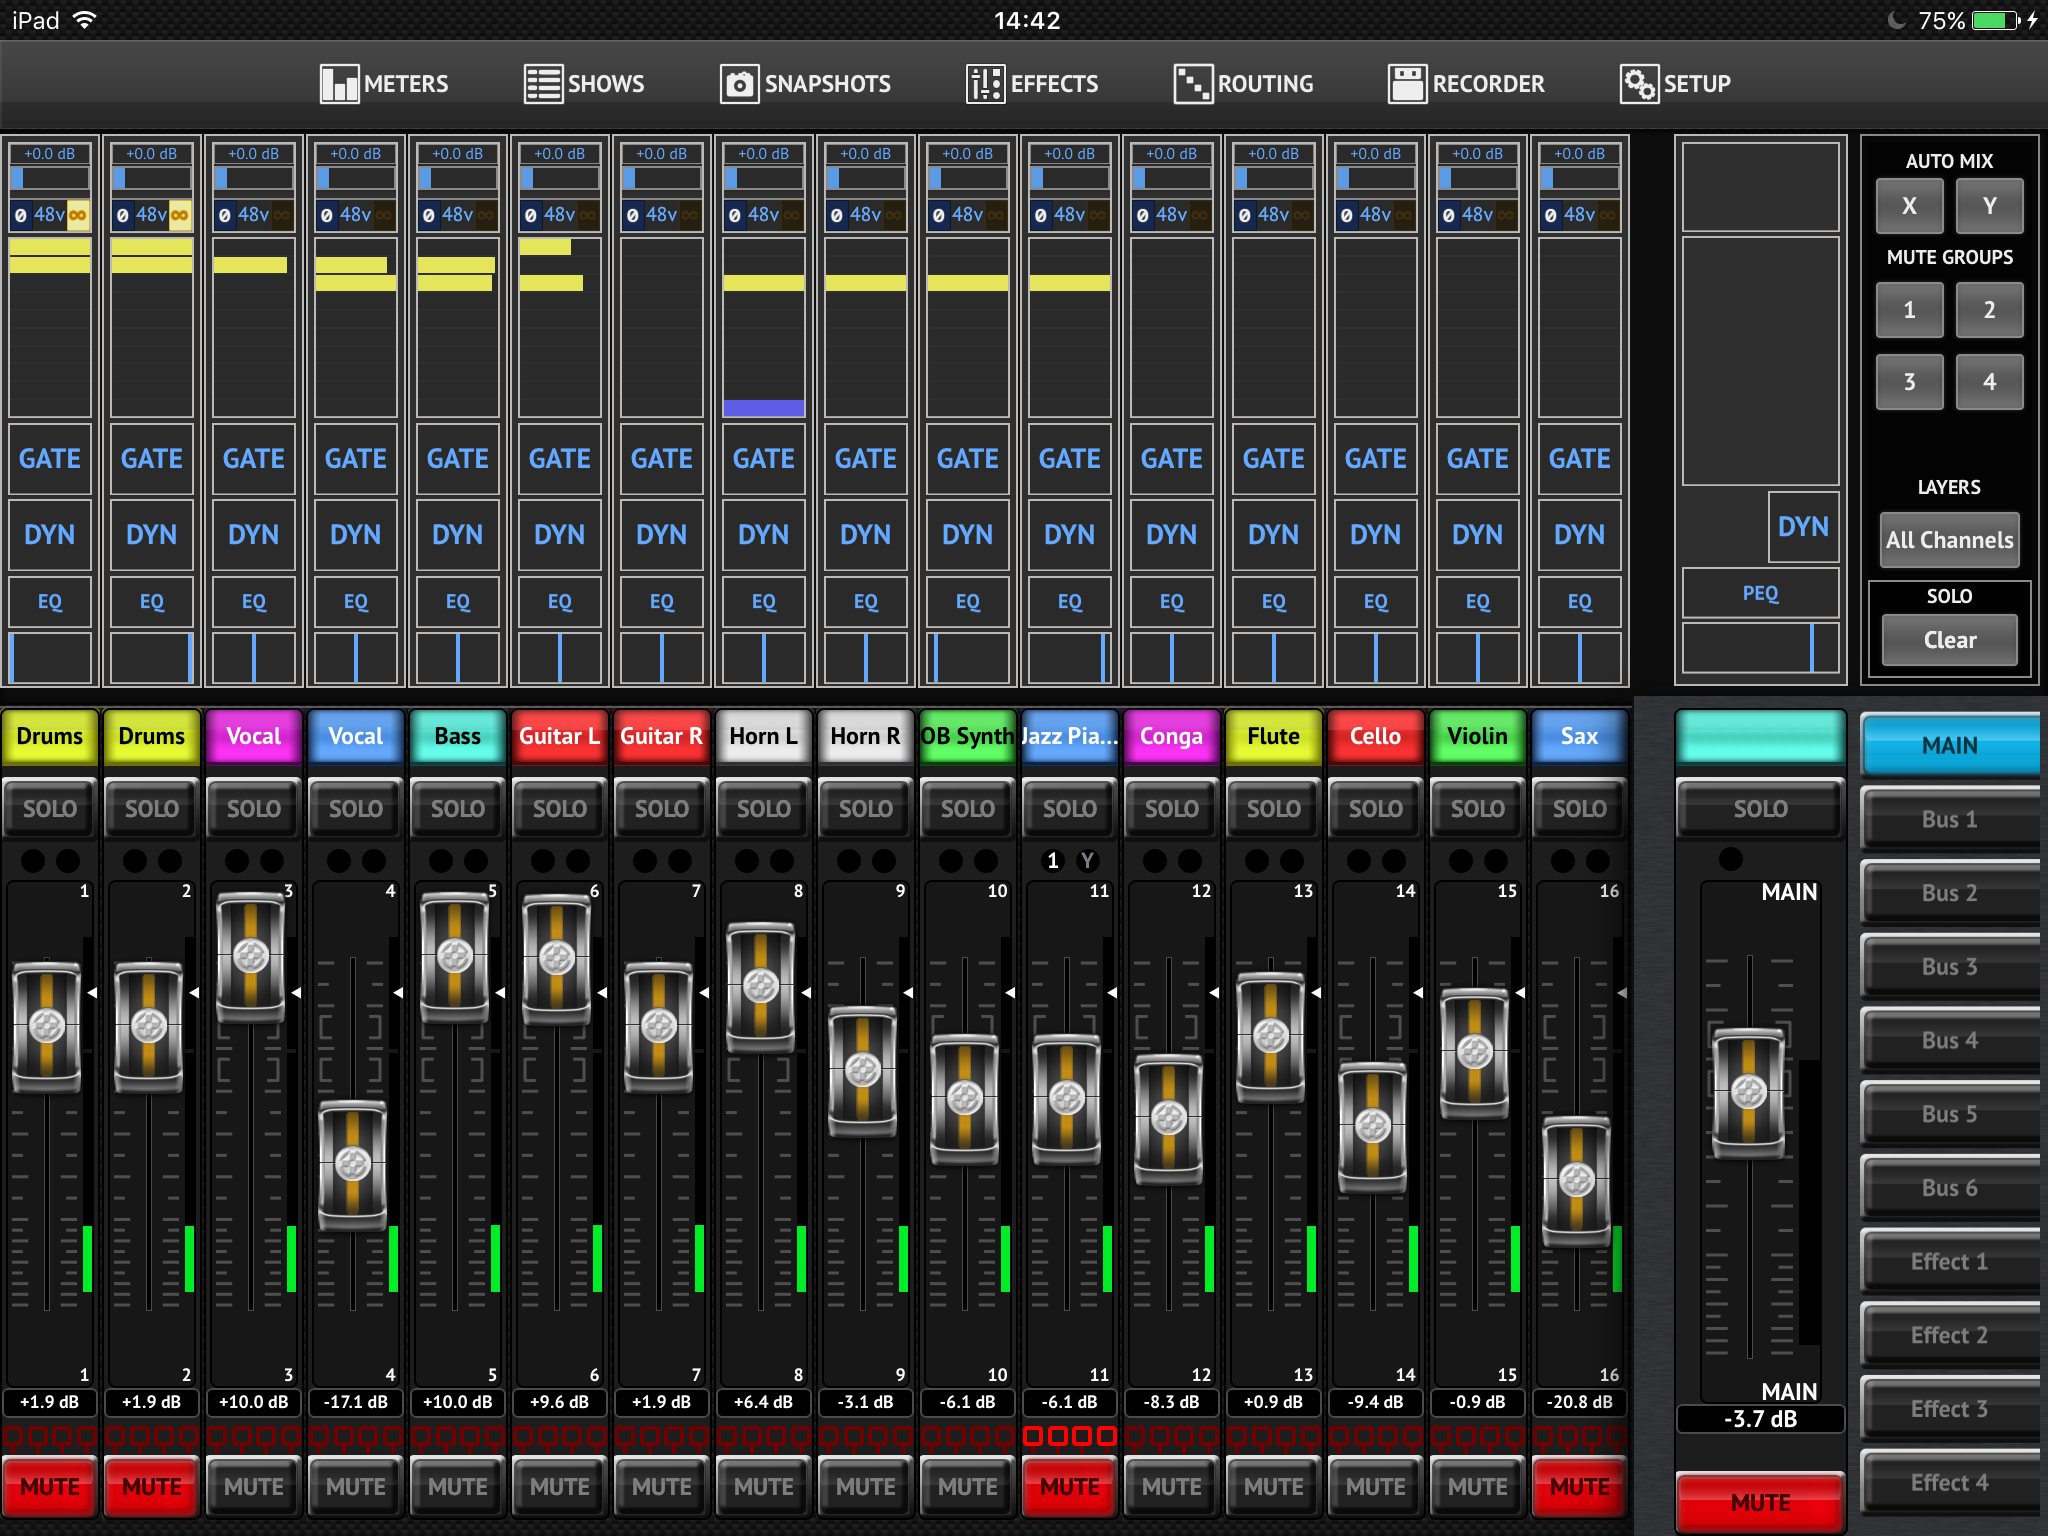Switch to Bus 1 mix tab

tap(1949, 819)
